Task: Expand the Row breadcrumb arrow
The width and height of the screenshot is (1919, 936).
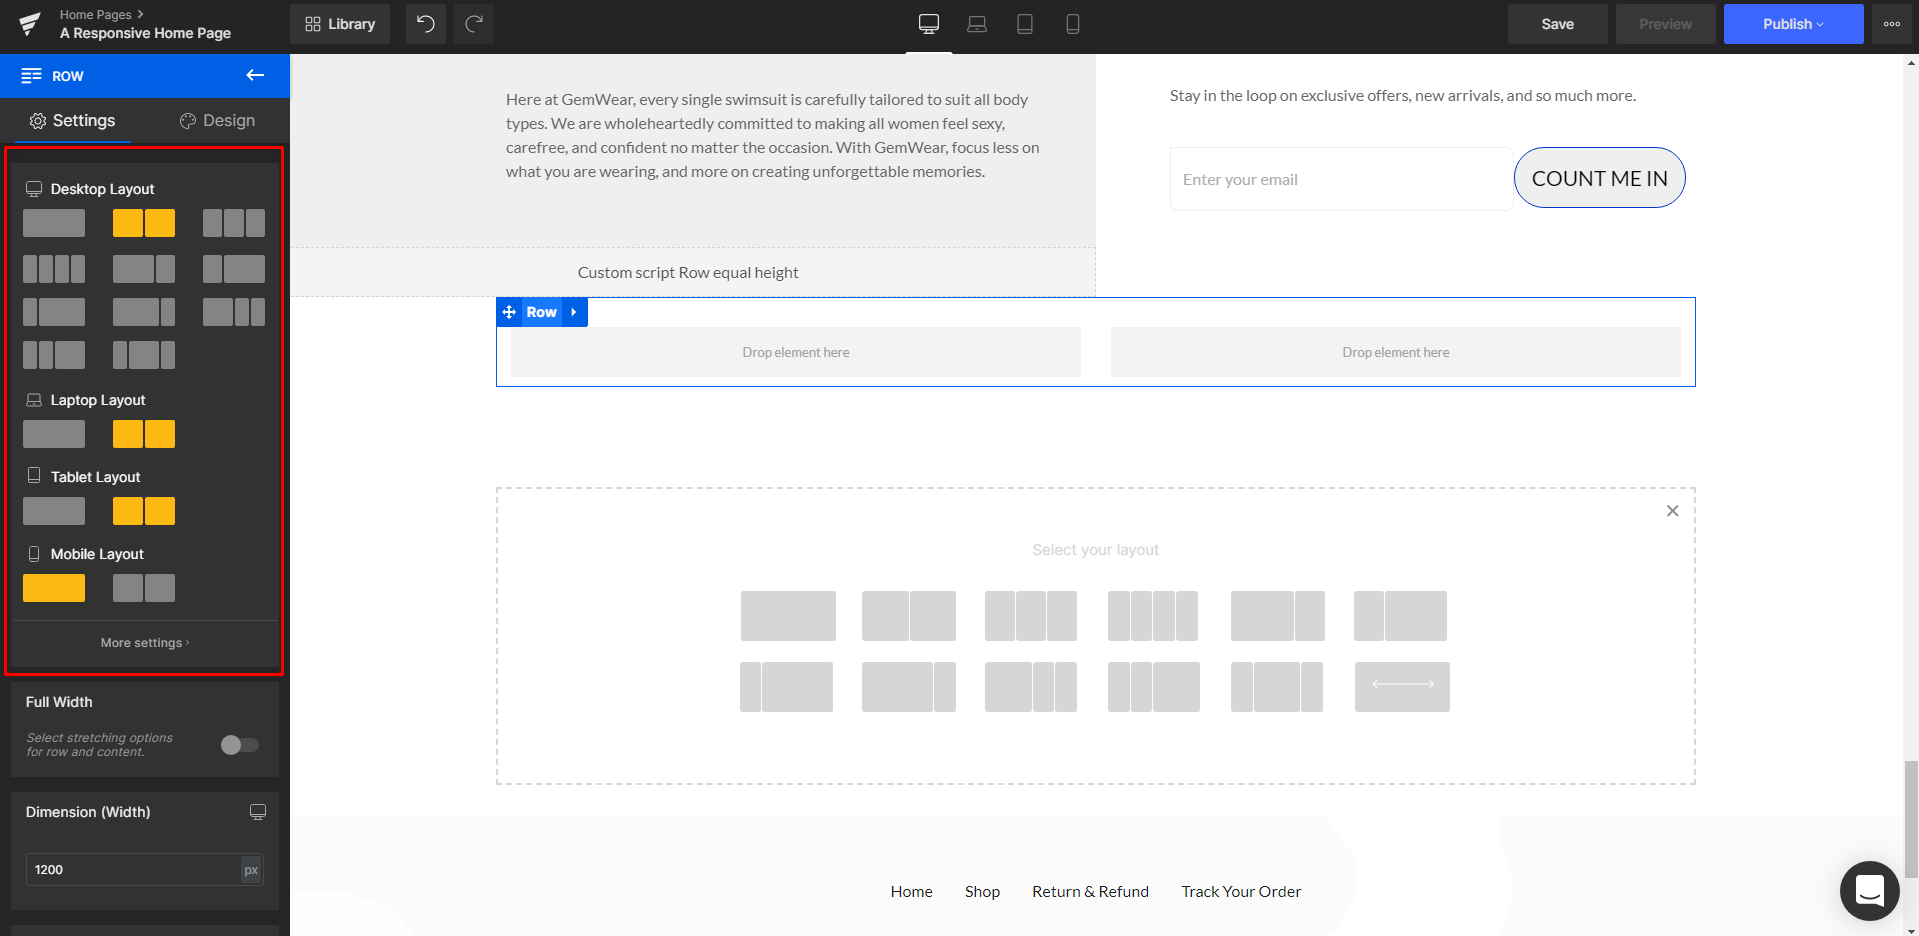Action: coord(574,312)
